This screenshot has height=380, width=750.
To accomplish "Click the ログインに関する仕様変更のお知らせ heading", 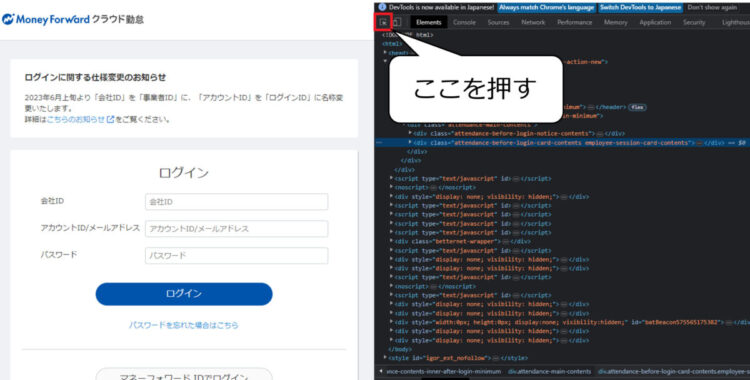I will (x=95, y=77).
